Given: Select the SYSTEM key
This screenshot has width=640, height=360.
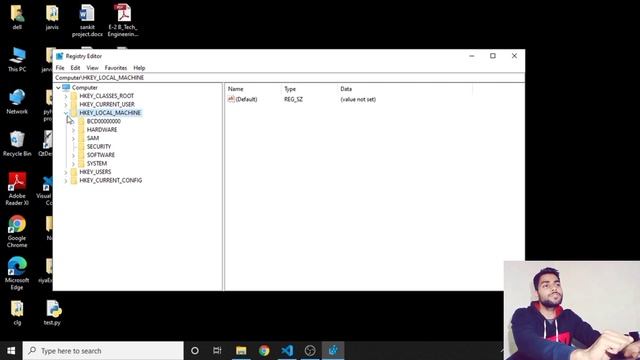Looking at the screenshot, I should [97, 164].
